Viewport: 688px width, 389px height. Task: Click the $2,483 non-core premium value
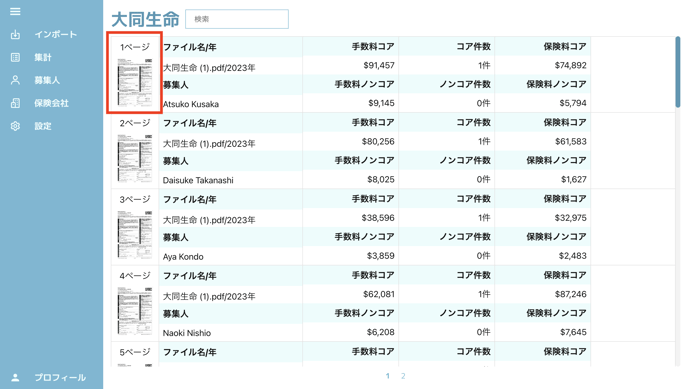click(573, 256)
